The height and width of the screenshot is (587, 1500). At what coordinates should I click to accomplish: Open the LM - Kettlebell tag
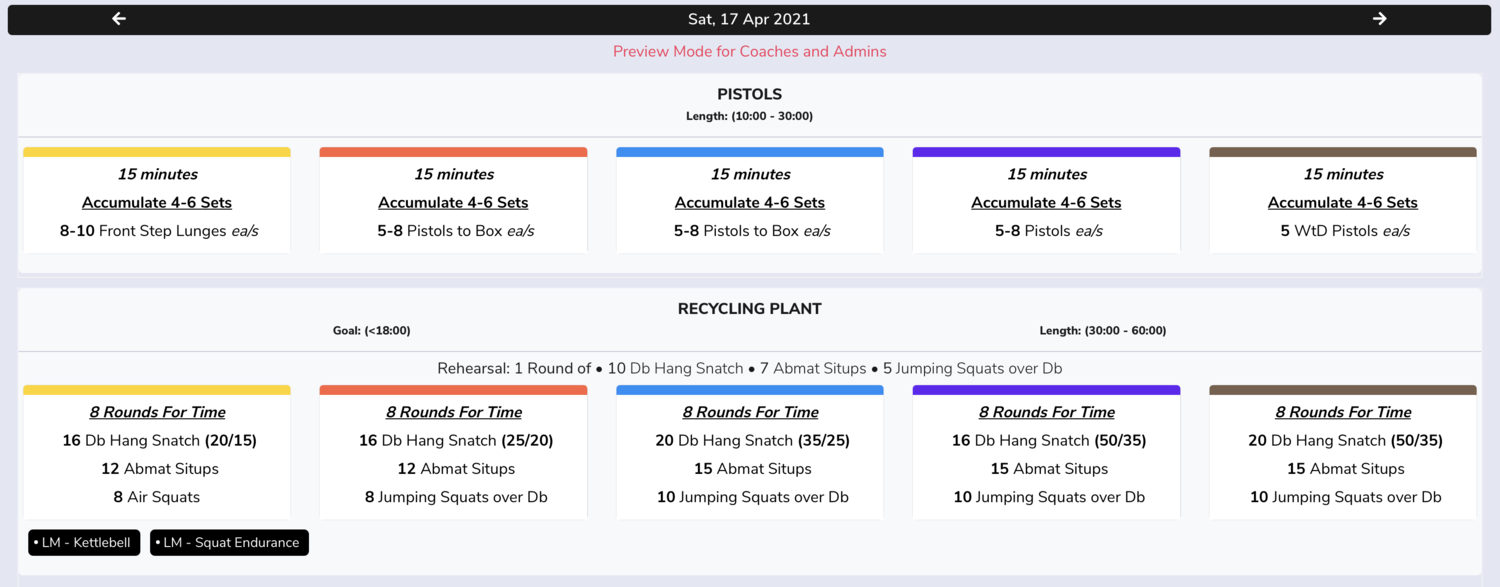click(84, 542)
